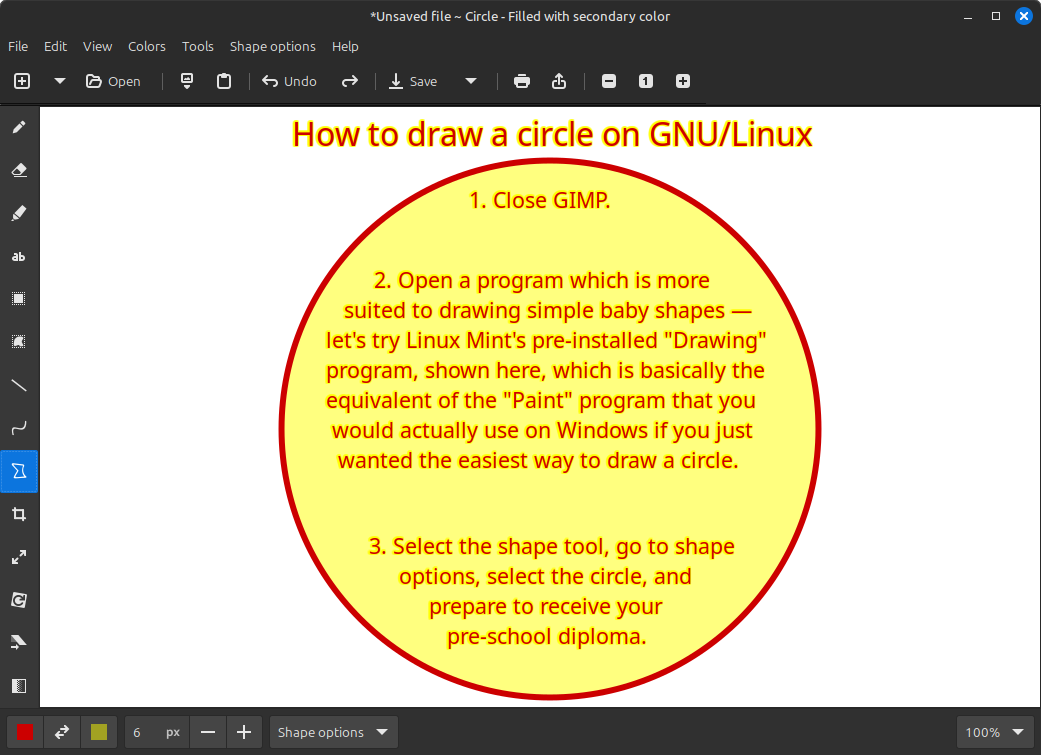Viewport: 1041px width, 755px height.
Task: Open an existing file
Action: point(114,81)
